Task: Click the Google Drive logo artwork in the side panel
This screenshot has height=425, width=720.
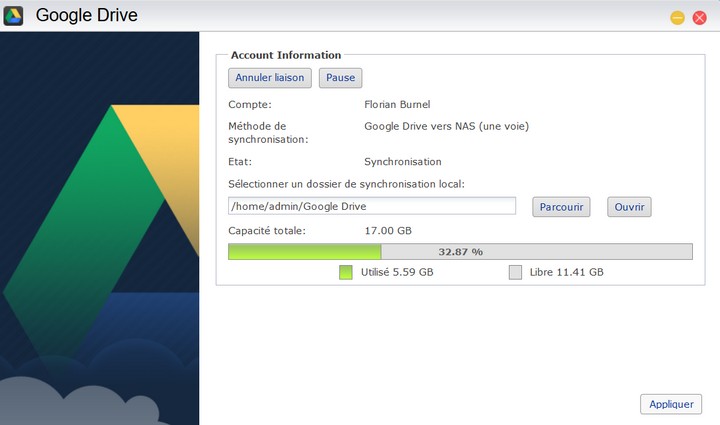Action: [x=101, y=229]
